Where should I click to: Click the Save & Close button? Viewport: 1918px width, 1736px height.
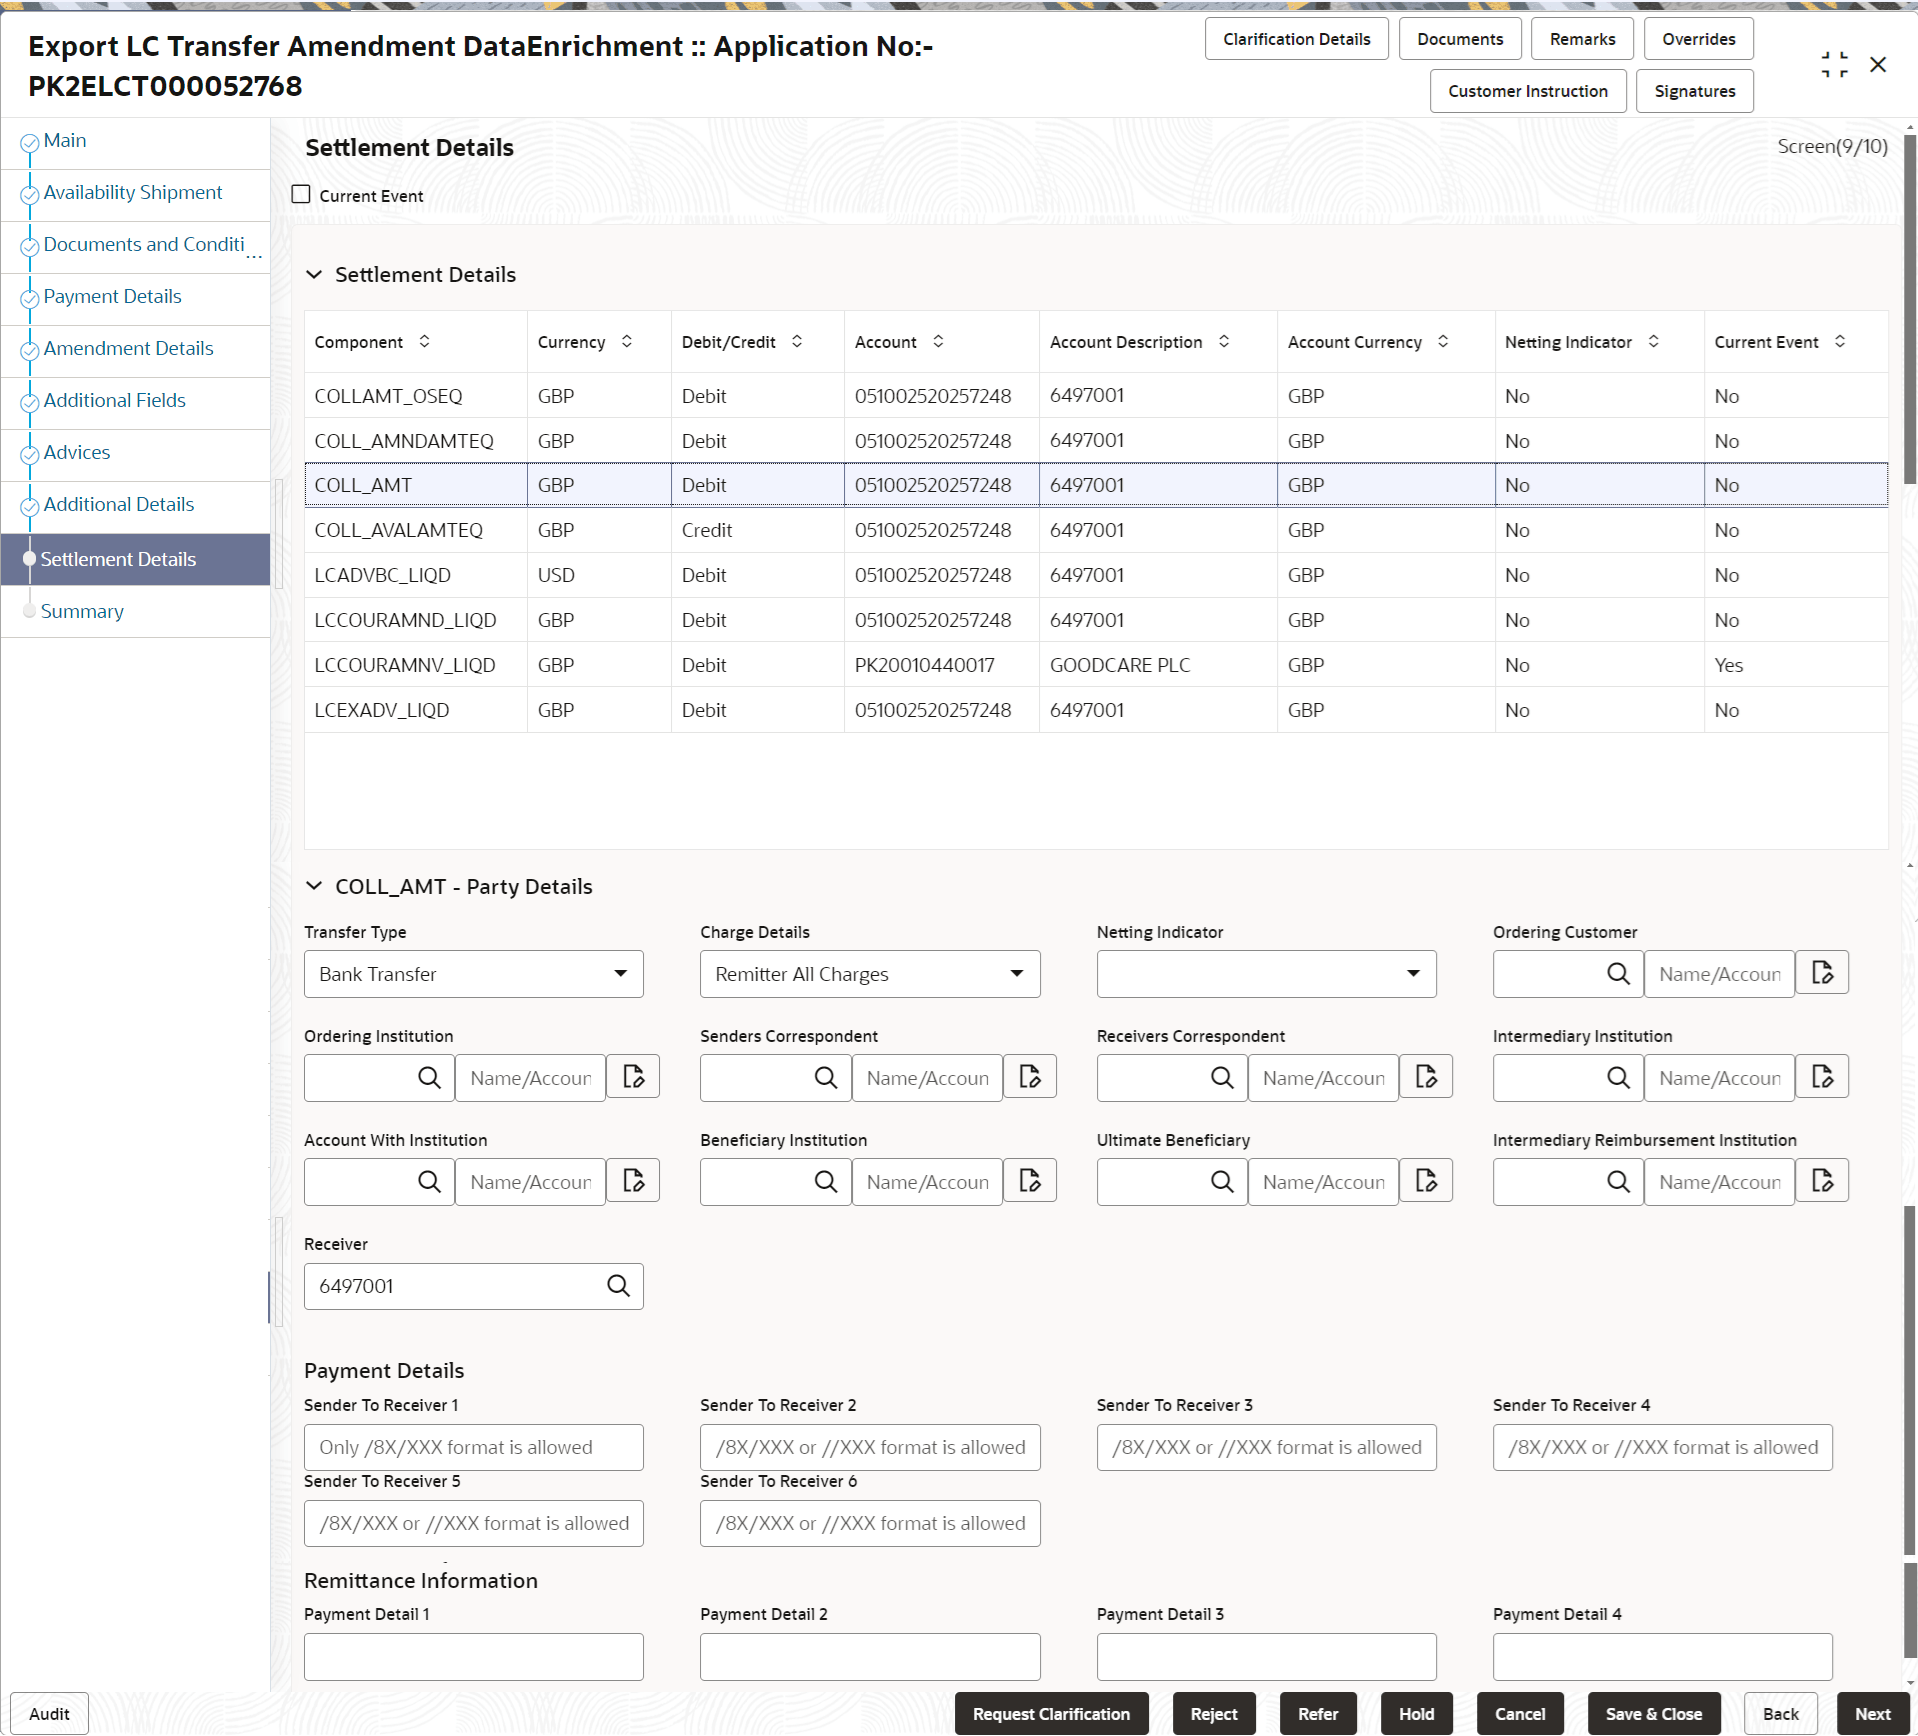(1653, 1713)
